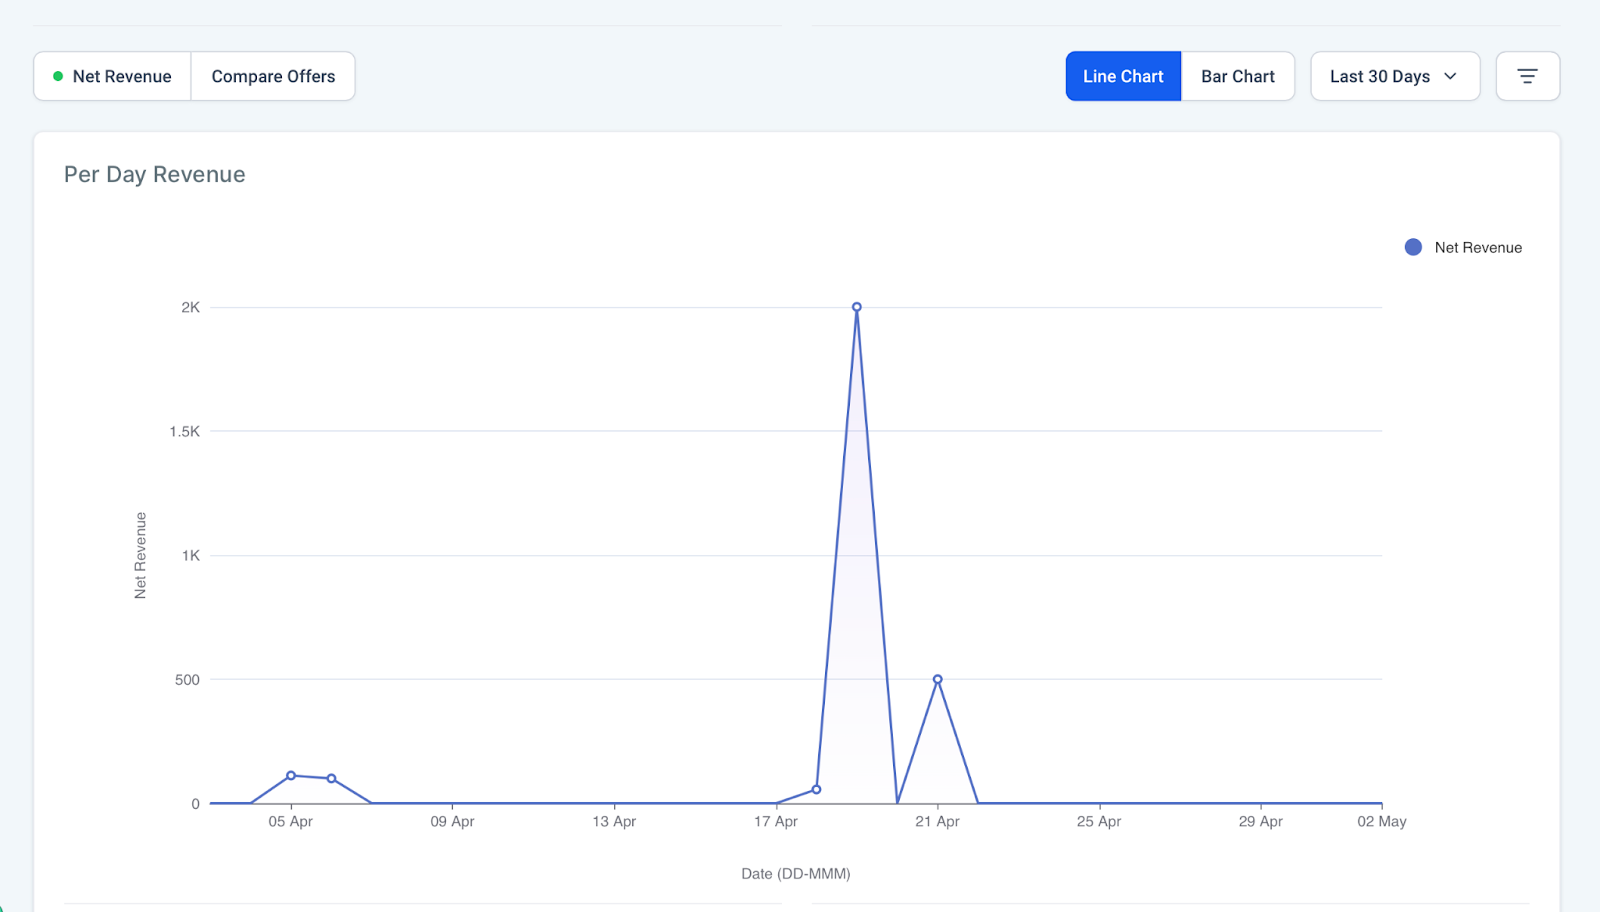1600x912 pixels.
Task: Click the data point near 18 Apr
Action: coord(817,790)
